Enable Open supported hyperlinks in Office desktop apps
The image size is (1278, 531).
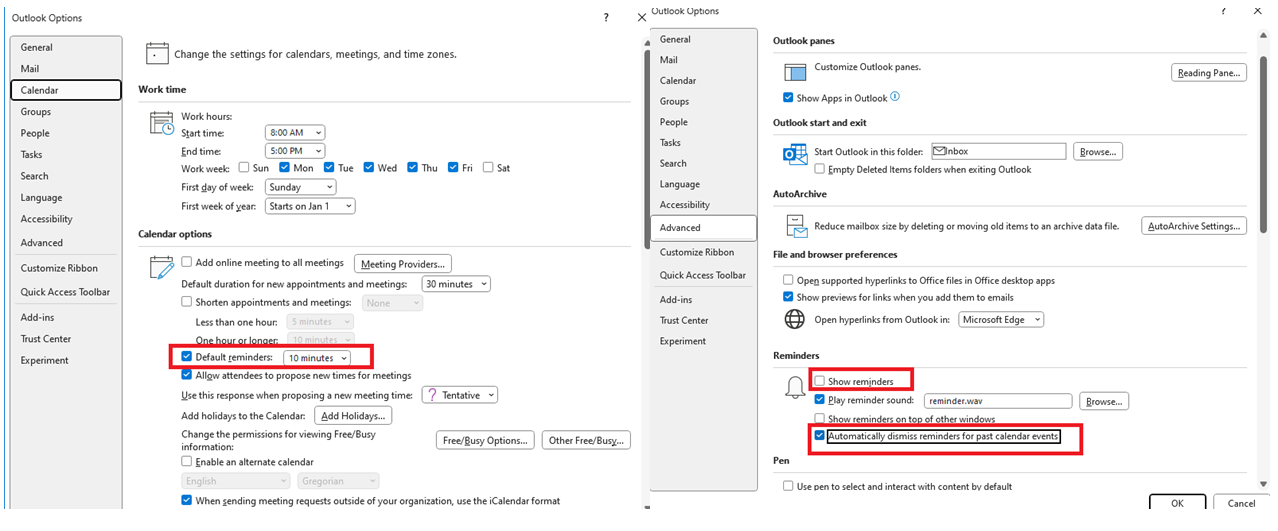(x=789, y=280)
